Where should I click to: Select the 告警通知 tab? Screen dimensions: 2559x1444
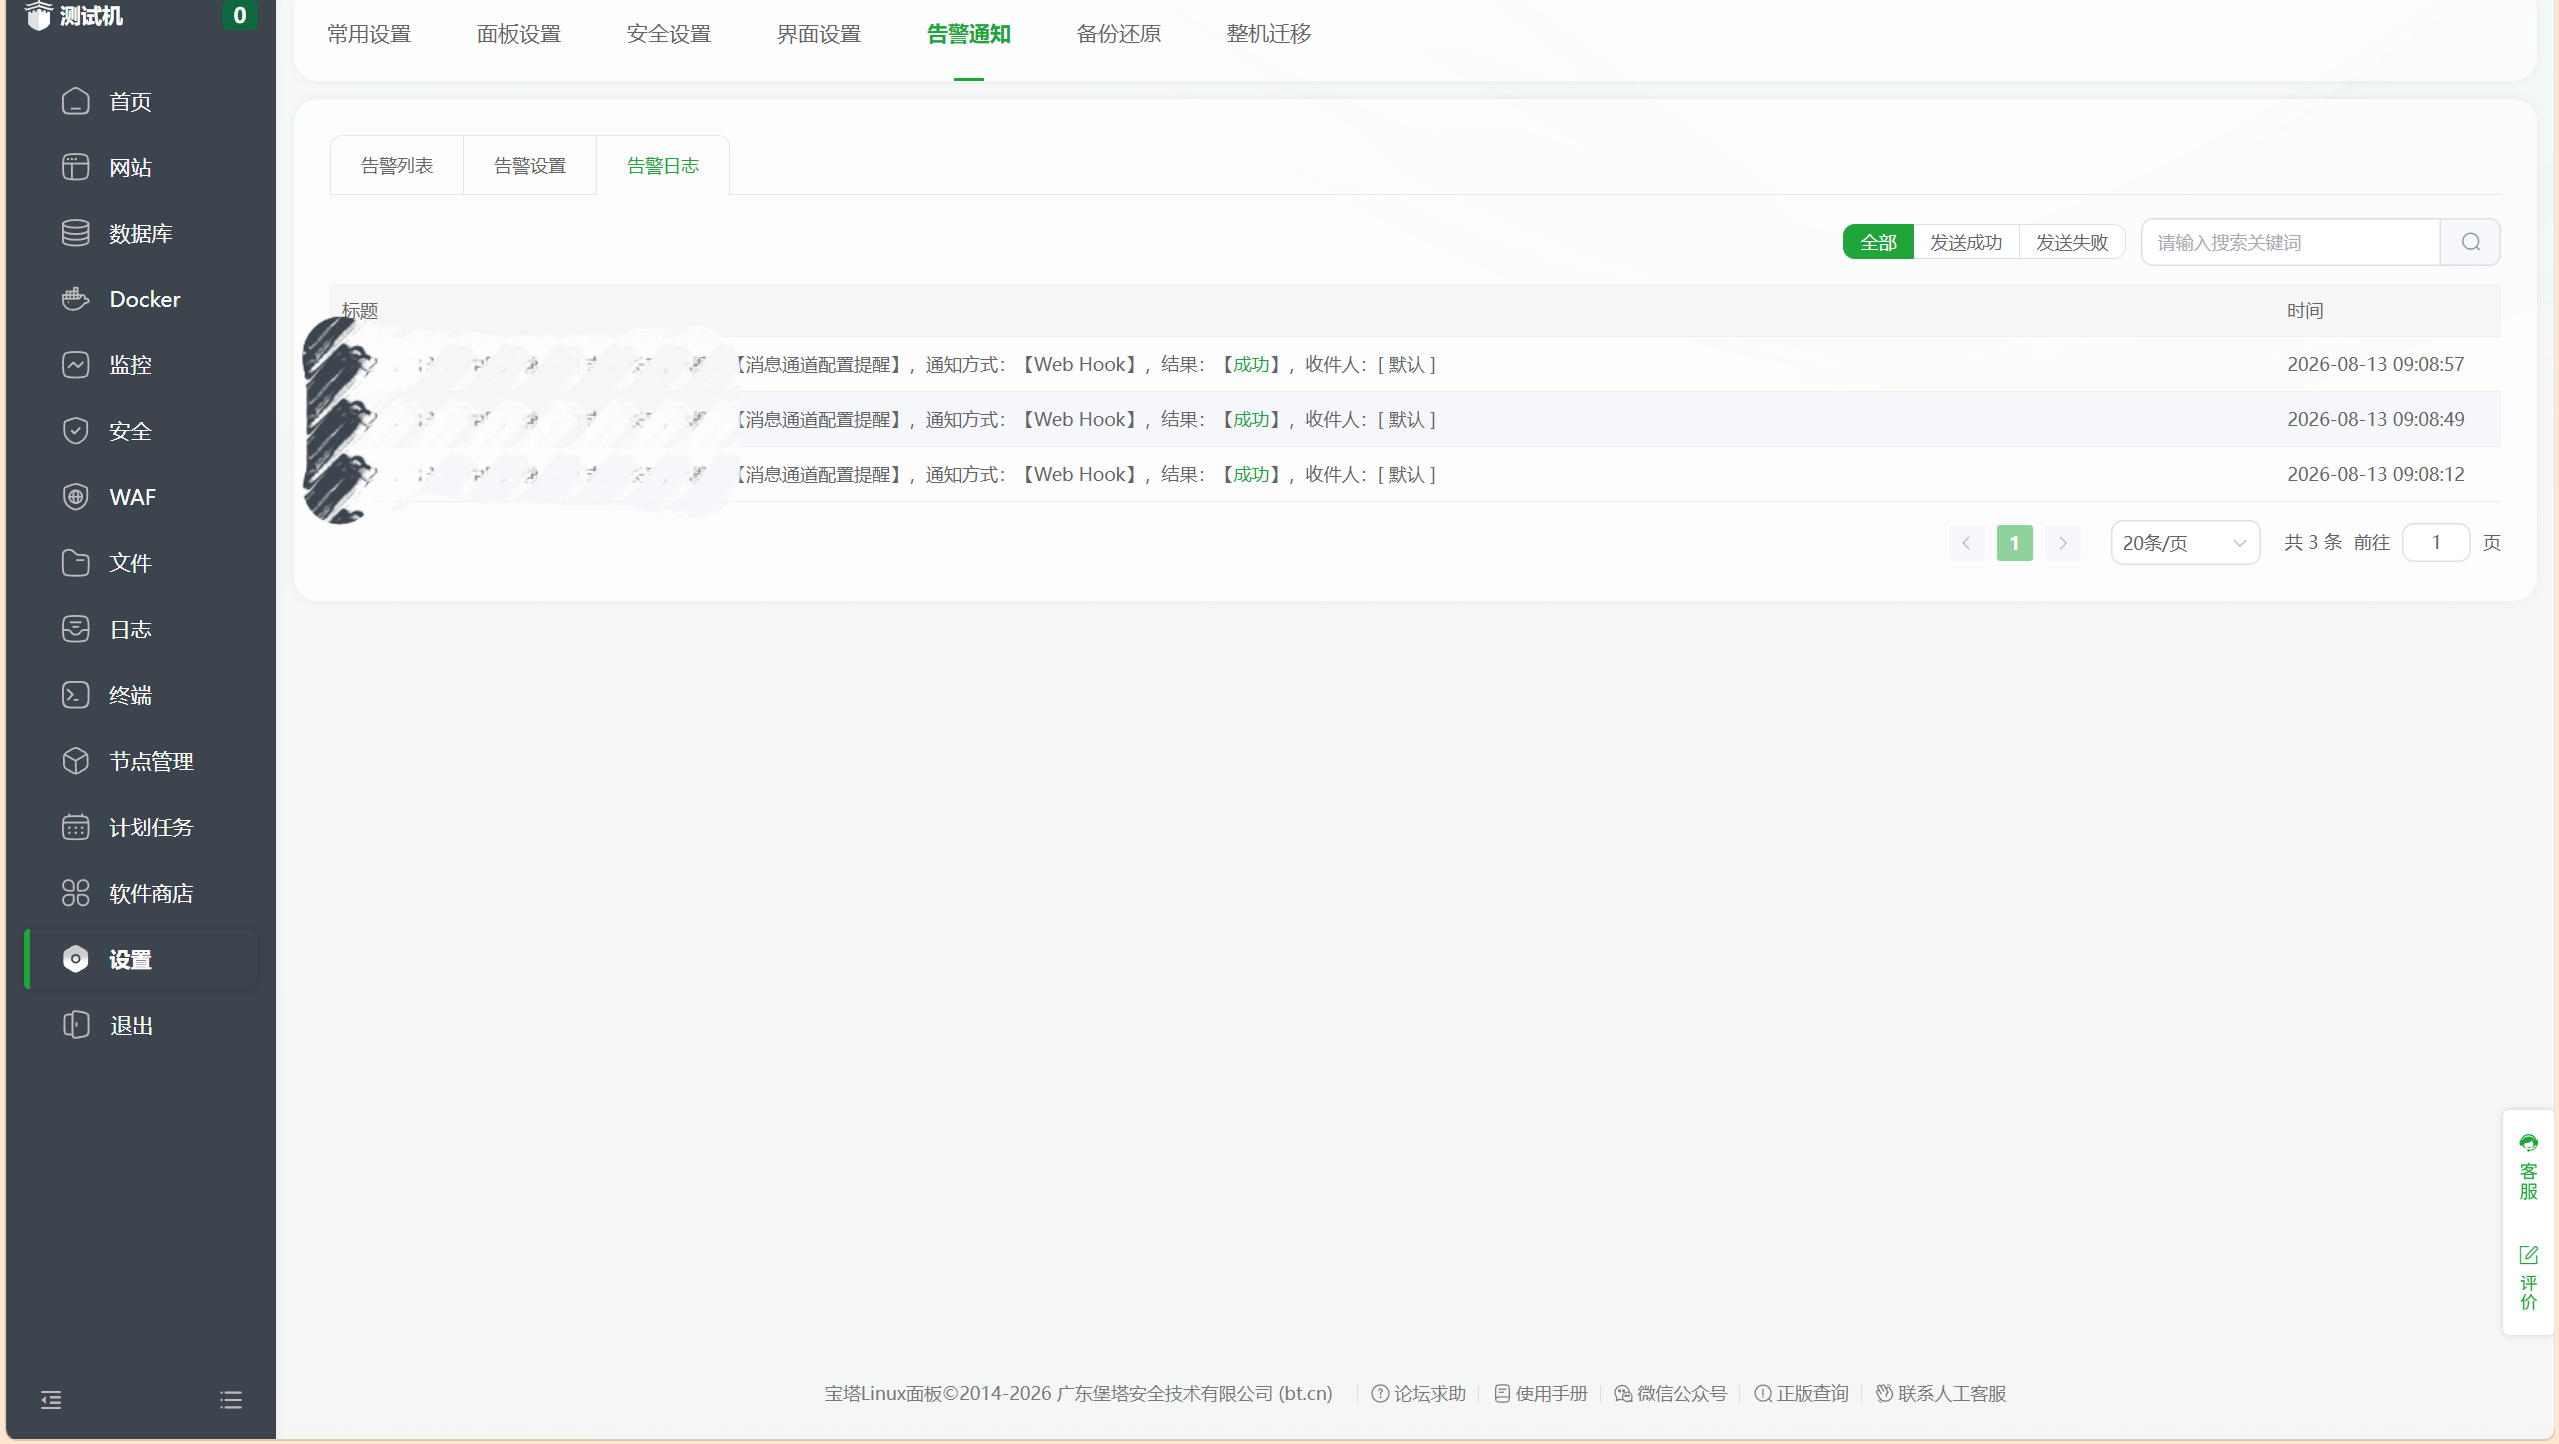[x=969, y=34]
